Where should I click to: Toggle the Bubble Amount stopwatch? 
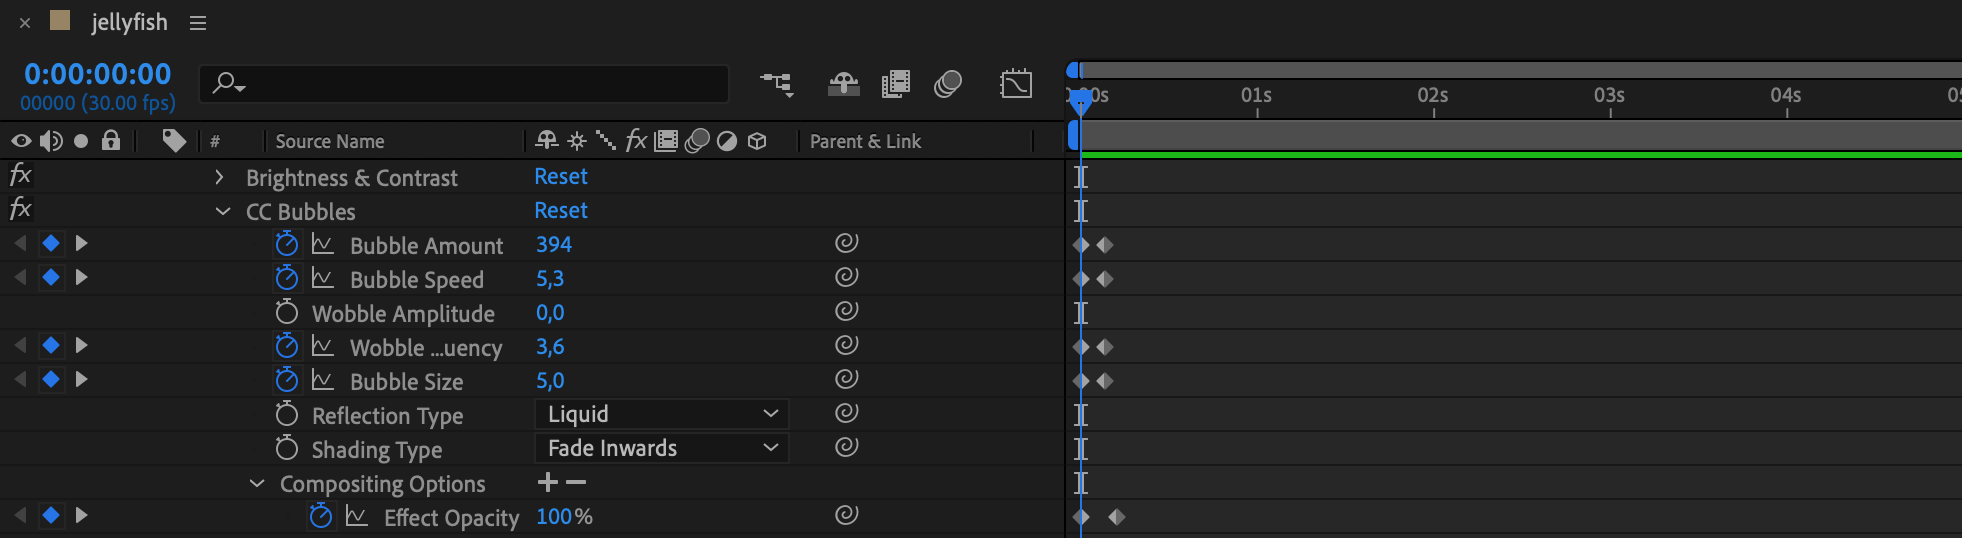point(287,245)
